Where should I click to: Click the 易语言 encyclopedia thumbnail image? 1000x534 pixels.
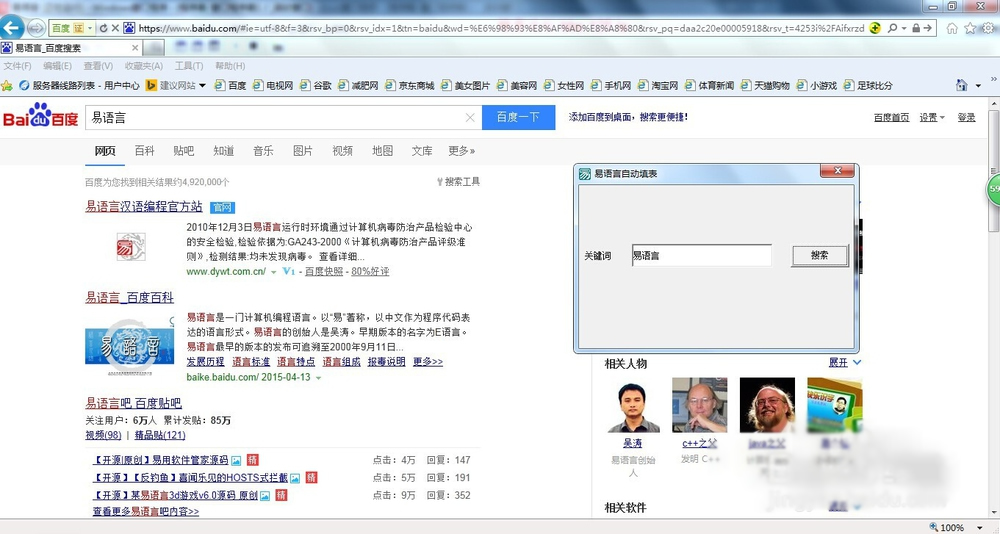[129, 345]
